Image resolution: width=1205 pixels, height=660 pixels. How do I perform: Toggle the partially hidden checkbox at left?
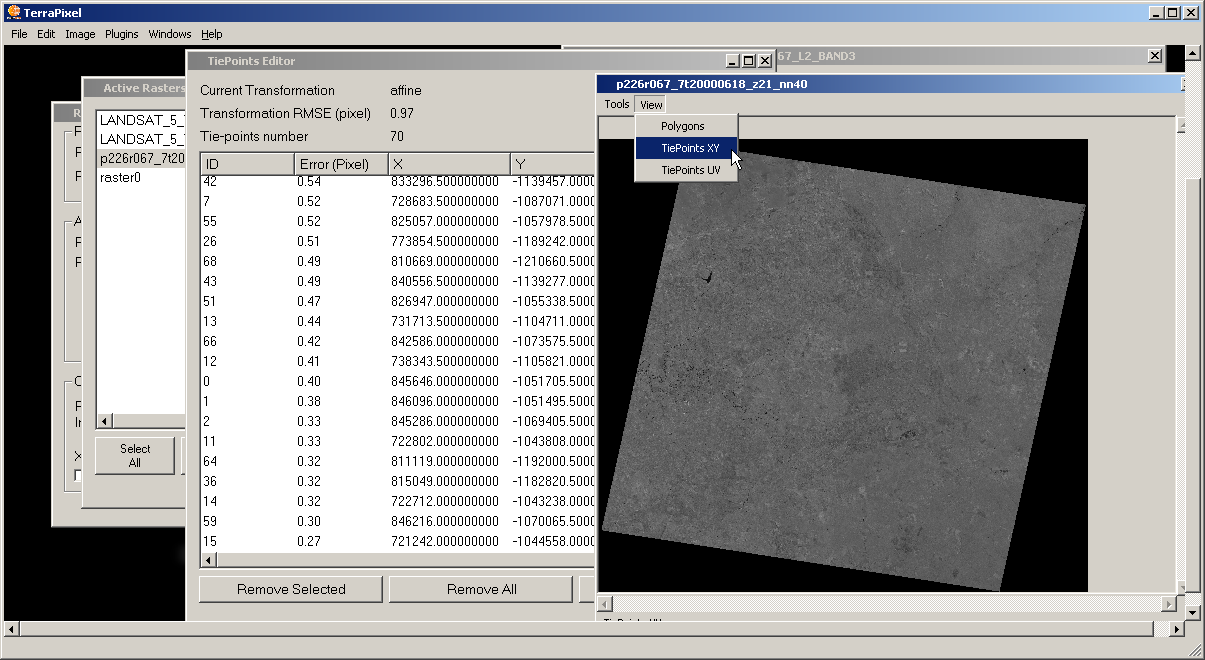pyautogui.click(x=79, y=477)
